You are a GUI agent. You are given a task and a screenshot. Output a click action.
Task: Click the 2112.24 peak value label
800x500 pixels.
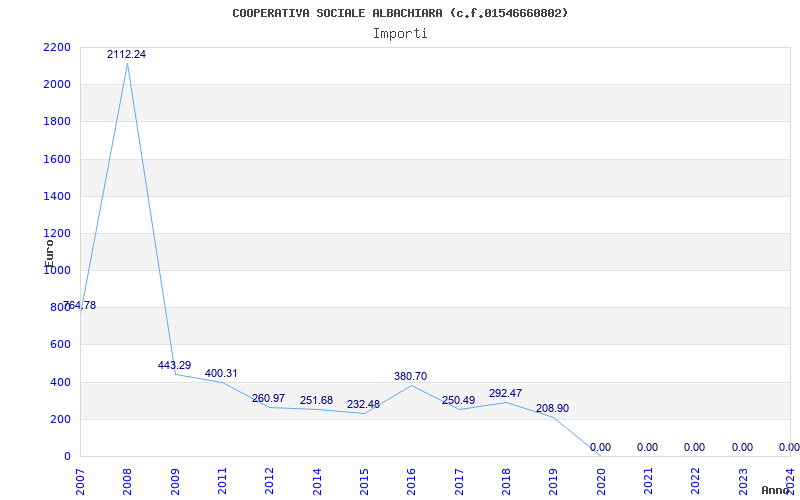(126, 54)
